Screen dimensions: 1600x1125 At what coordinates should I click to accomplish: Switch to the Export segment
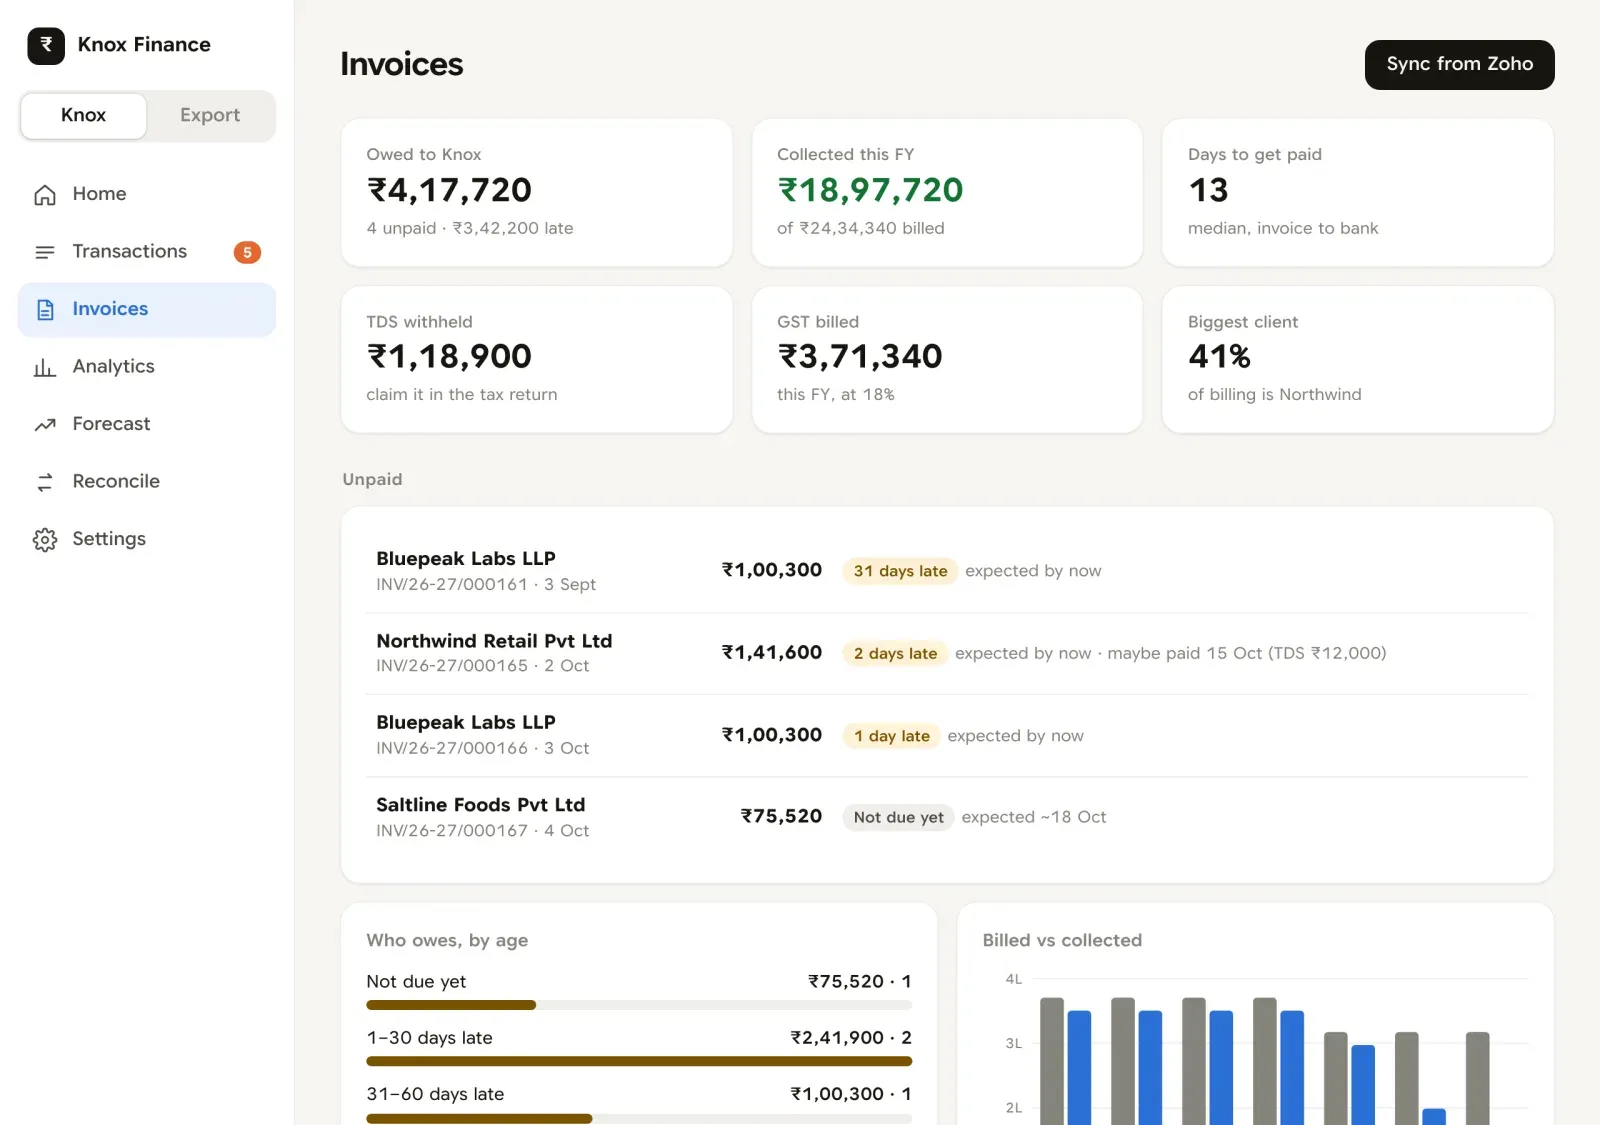click(x=210, y=116)
